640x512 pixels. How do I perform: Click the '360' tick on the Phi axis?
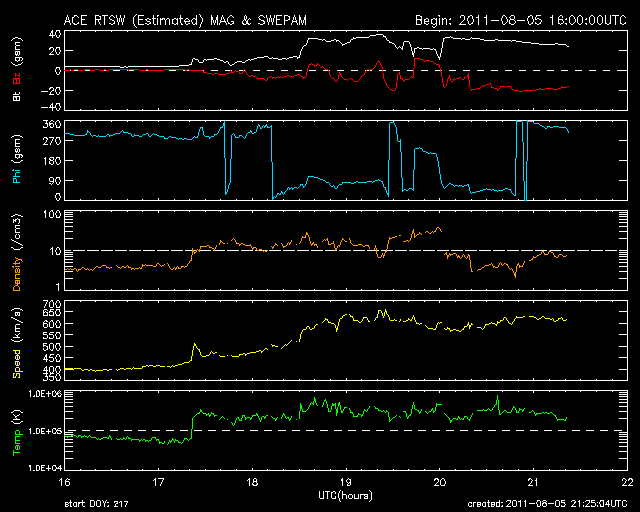[x=52, y=124]
